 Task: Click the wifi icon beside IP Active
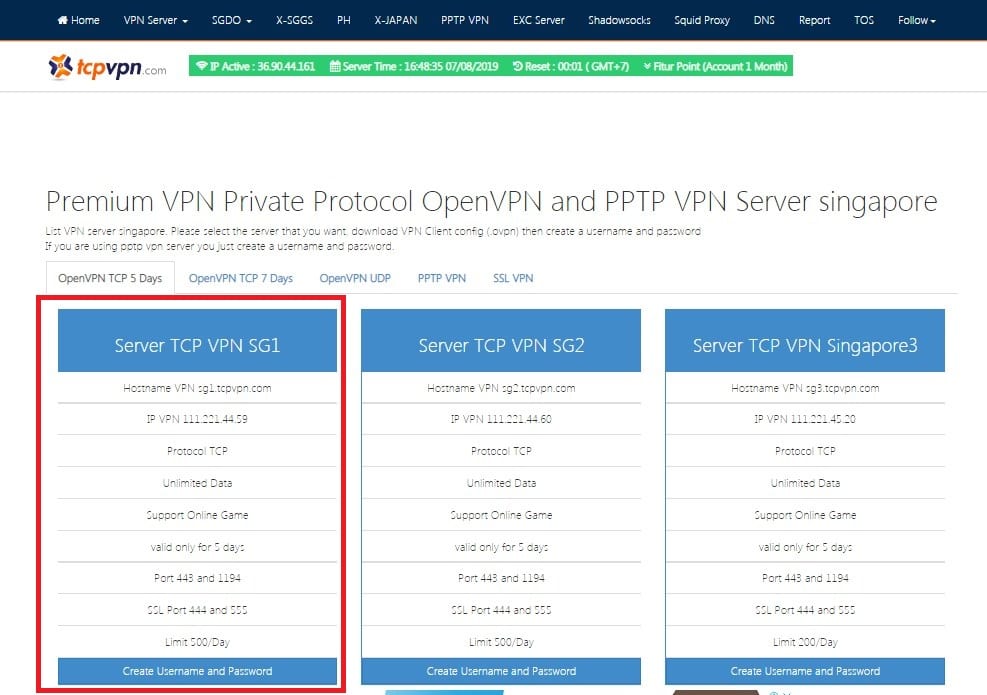pyautogui.click(x=201, y=66)
